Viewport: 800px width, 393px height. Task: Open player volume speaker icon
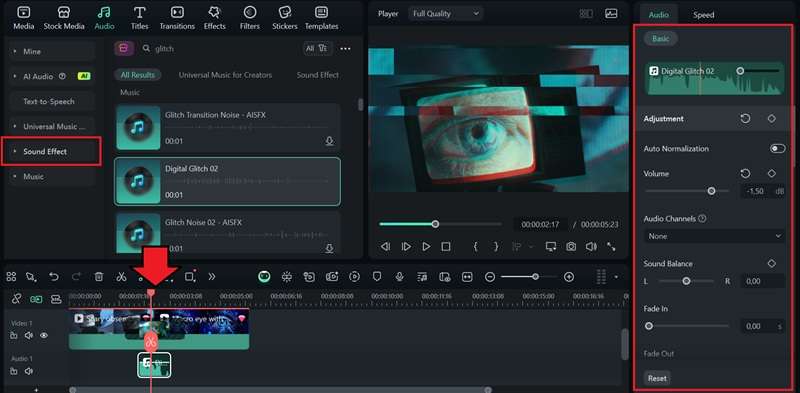coord(591,247)
